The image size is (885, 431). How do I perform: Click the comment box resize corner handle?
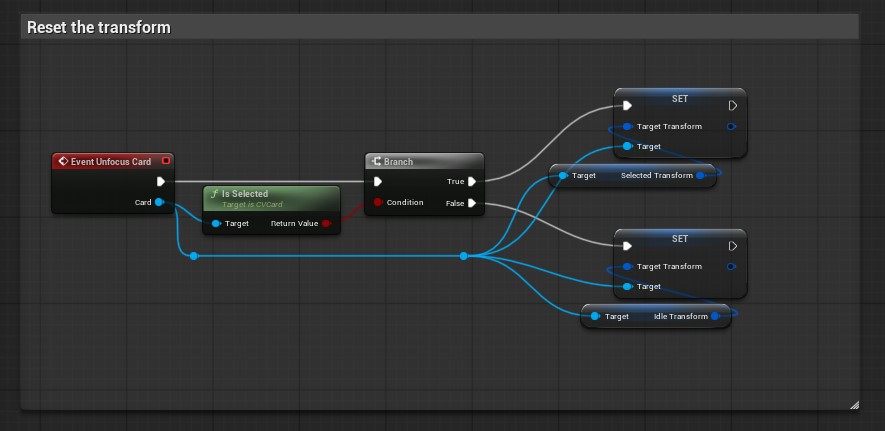click(x=854, y=404)
